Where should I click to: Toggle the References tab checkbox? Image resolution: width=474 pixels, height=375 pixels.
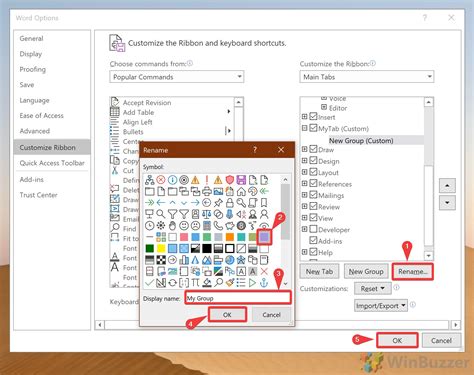[x=313, y=183]
